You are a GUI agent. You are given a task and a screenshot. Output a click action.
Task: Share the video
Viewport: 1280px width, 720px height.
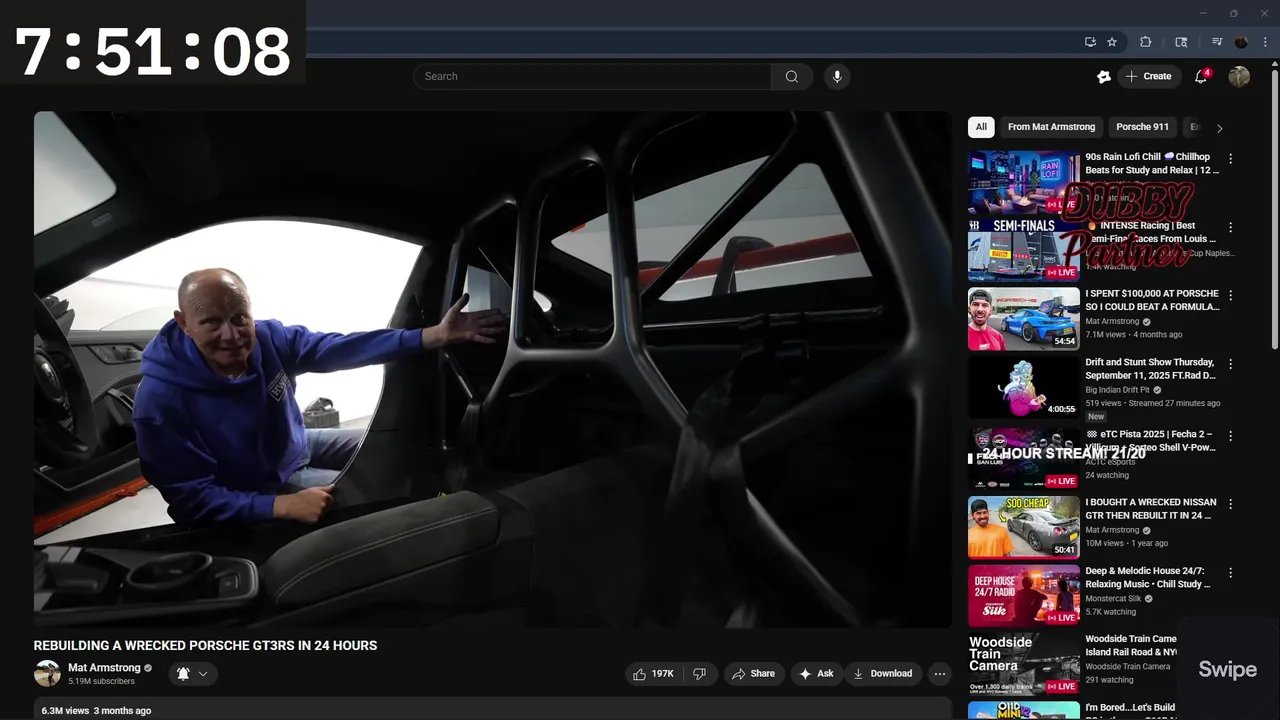tap(753, 674)
